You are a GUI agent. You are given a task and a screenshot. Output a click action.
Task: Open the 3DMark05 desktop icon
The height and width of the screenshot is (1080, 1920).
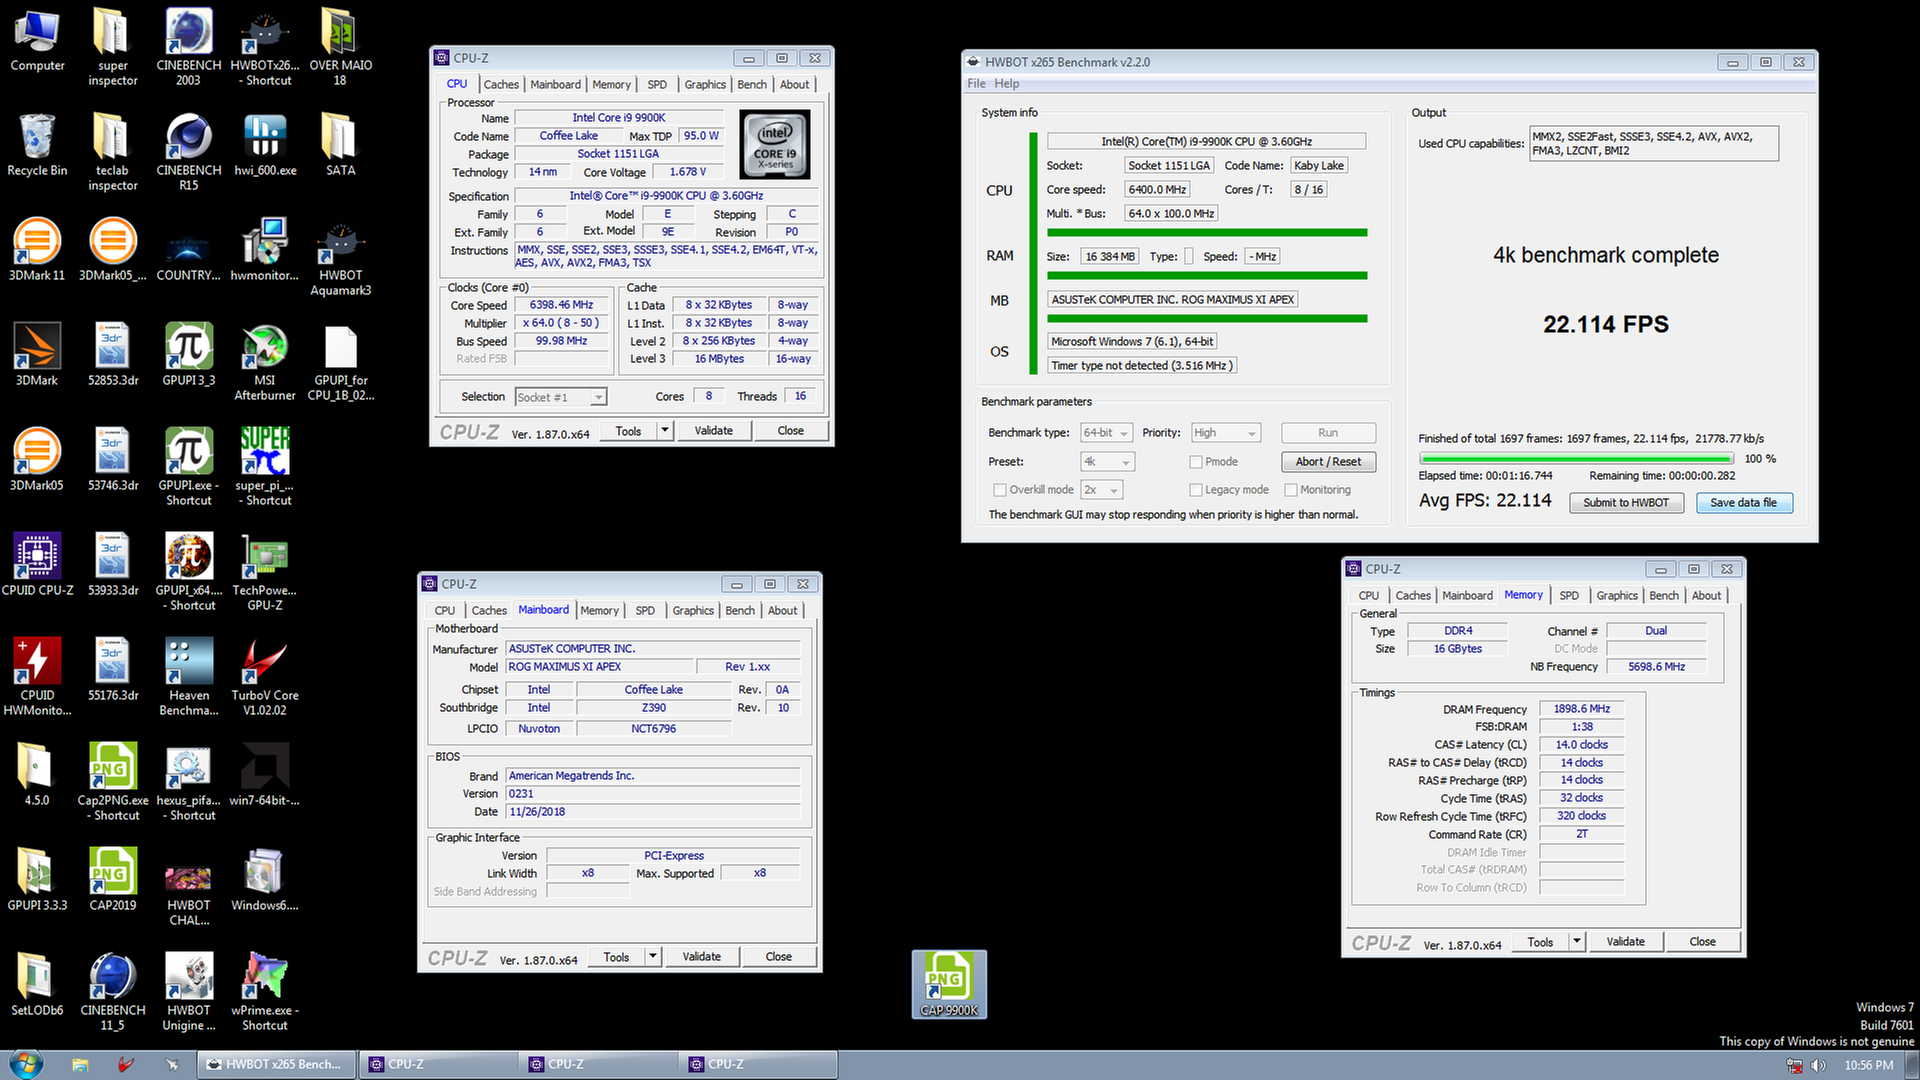pyautogui.click(x=37, y=460)
